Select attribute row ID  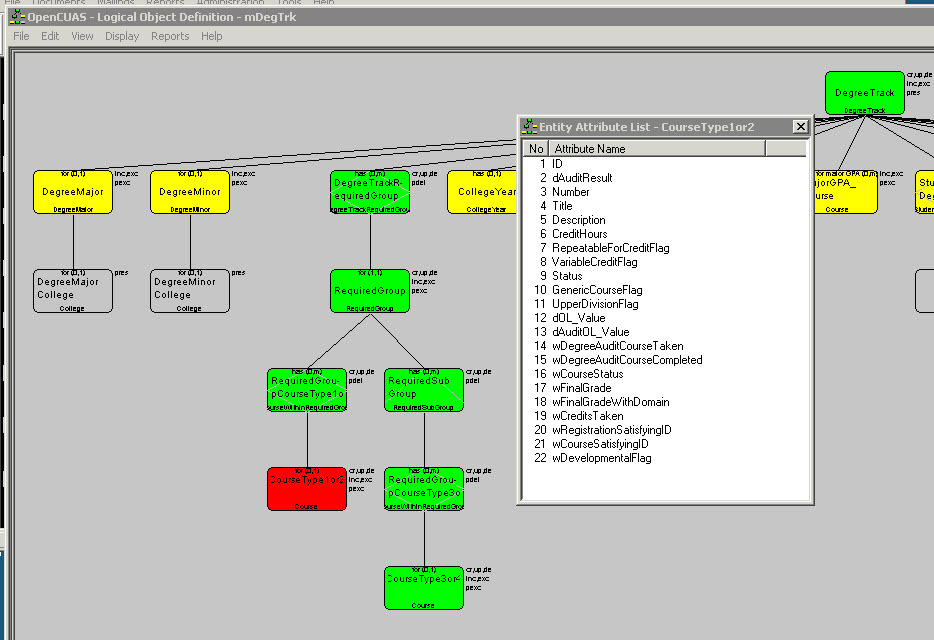click(x=665, y=164)
